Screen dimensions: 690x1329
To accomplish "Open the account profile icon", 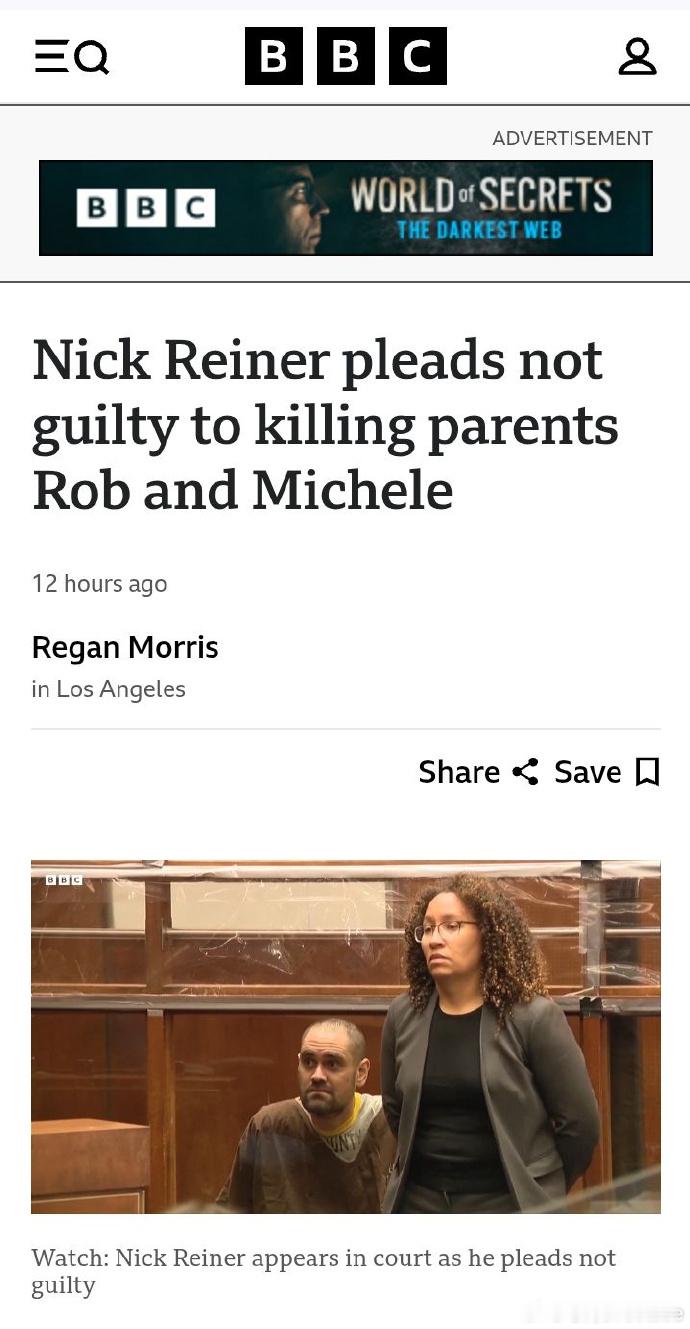I will click(637, 56).
